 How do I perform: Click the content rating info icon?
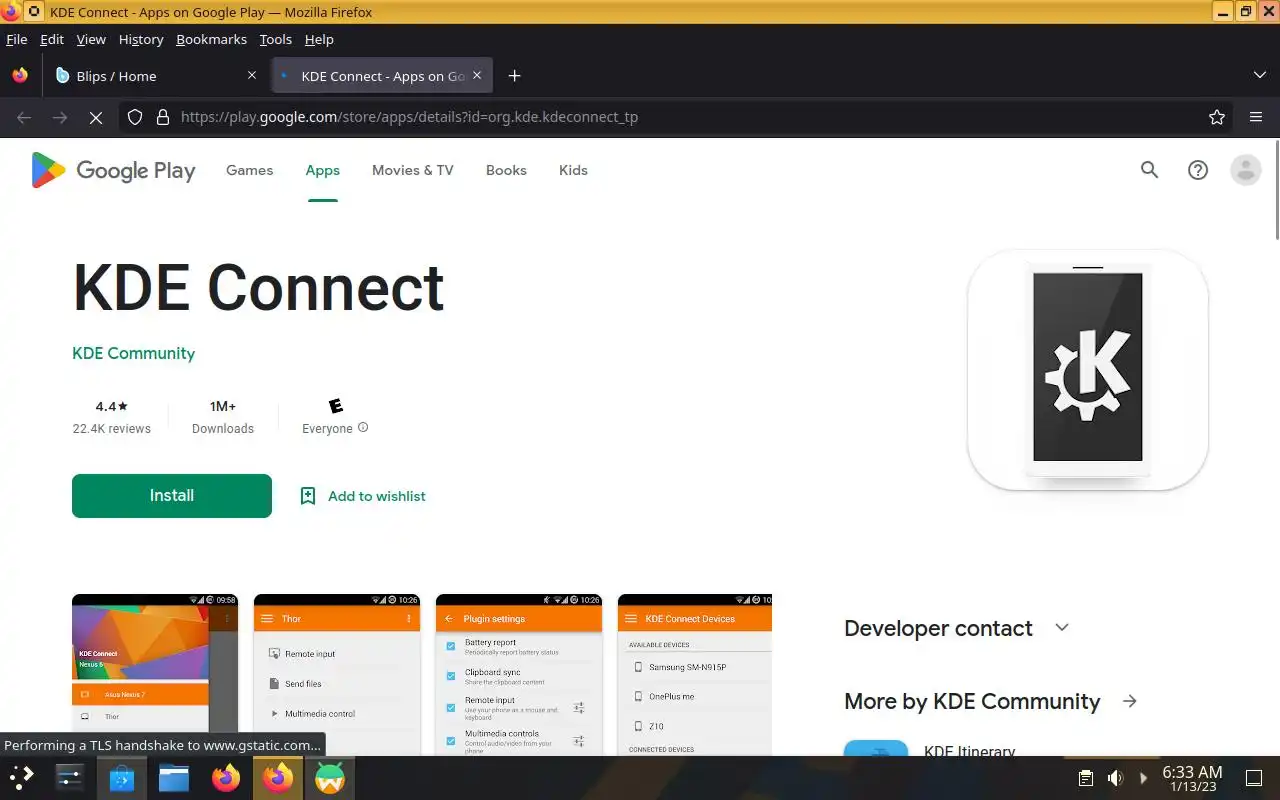pyautogui.click(x=363, y=428)
